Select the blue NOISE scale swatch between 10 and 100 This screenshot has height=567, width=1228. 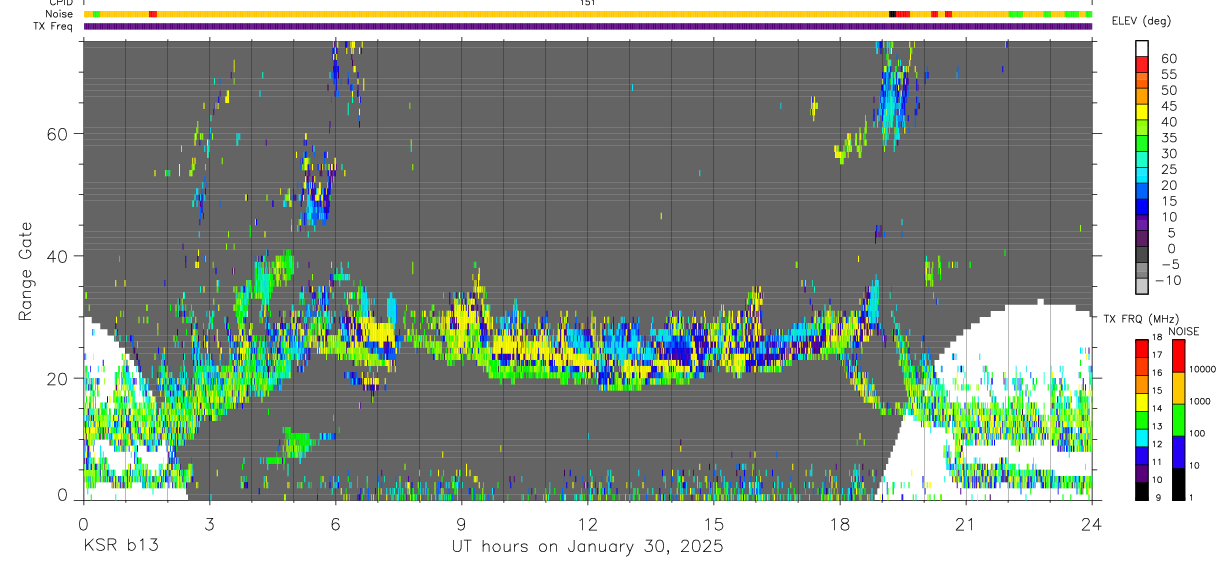tap(1177, 451)
